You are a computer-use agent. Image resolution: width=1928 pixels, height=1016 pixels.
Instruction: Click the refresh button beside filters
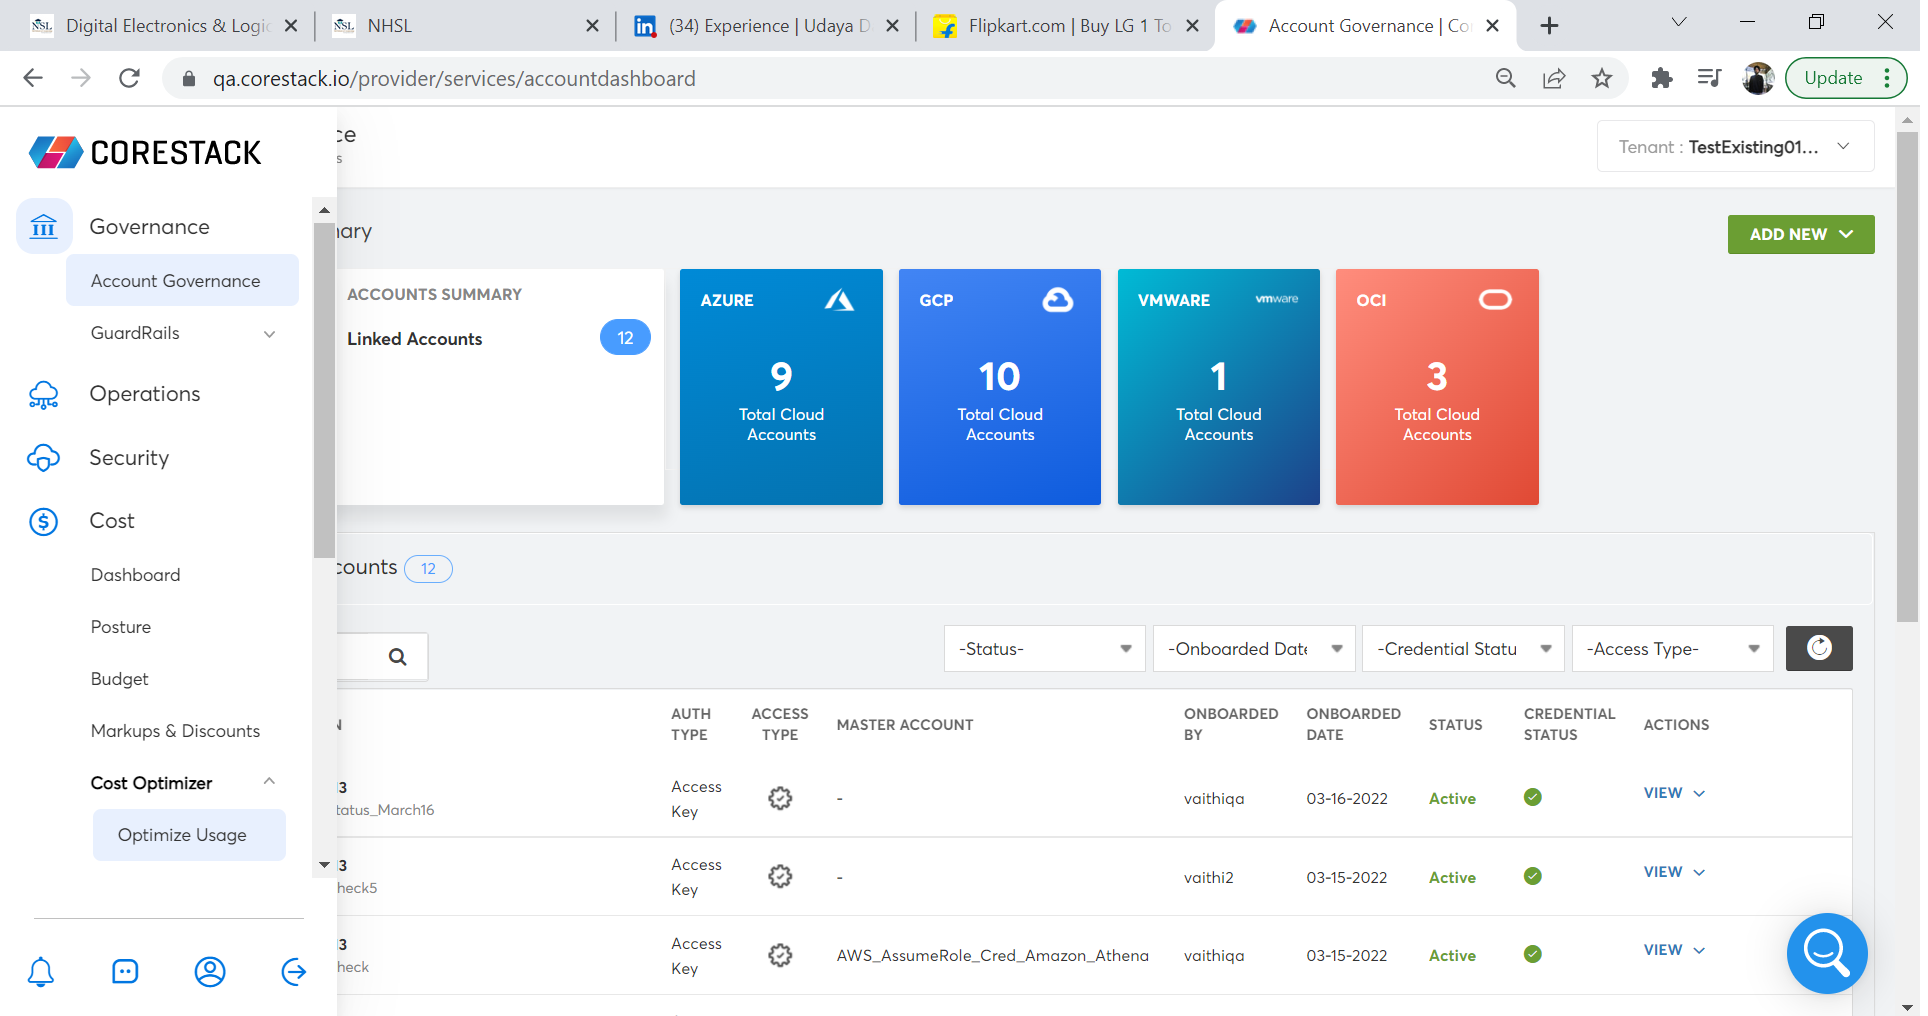tap(1818, 648)
